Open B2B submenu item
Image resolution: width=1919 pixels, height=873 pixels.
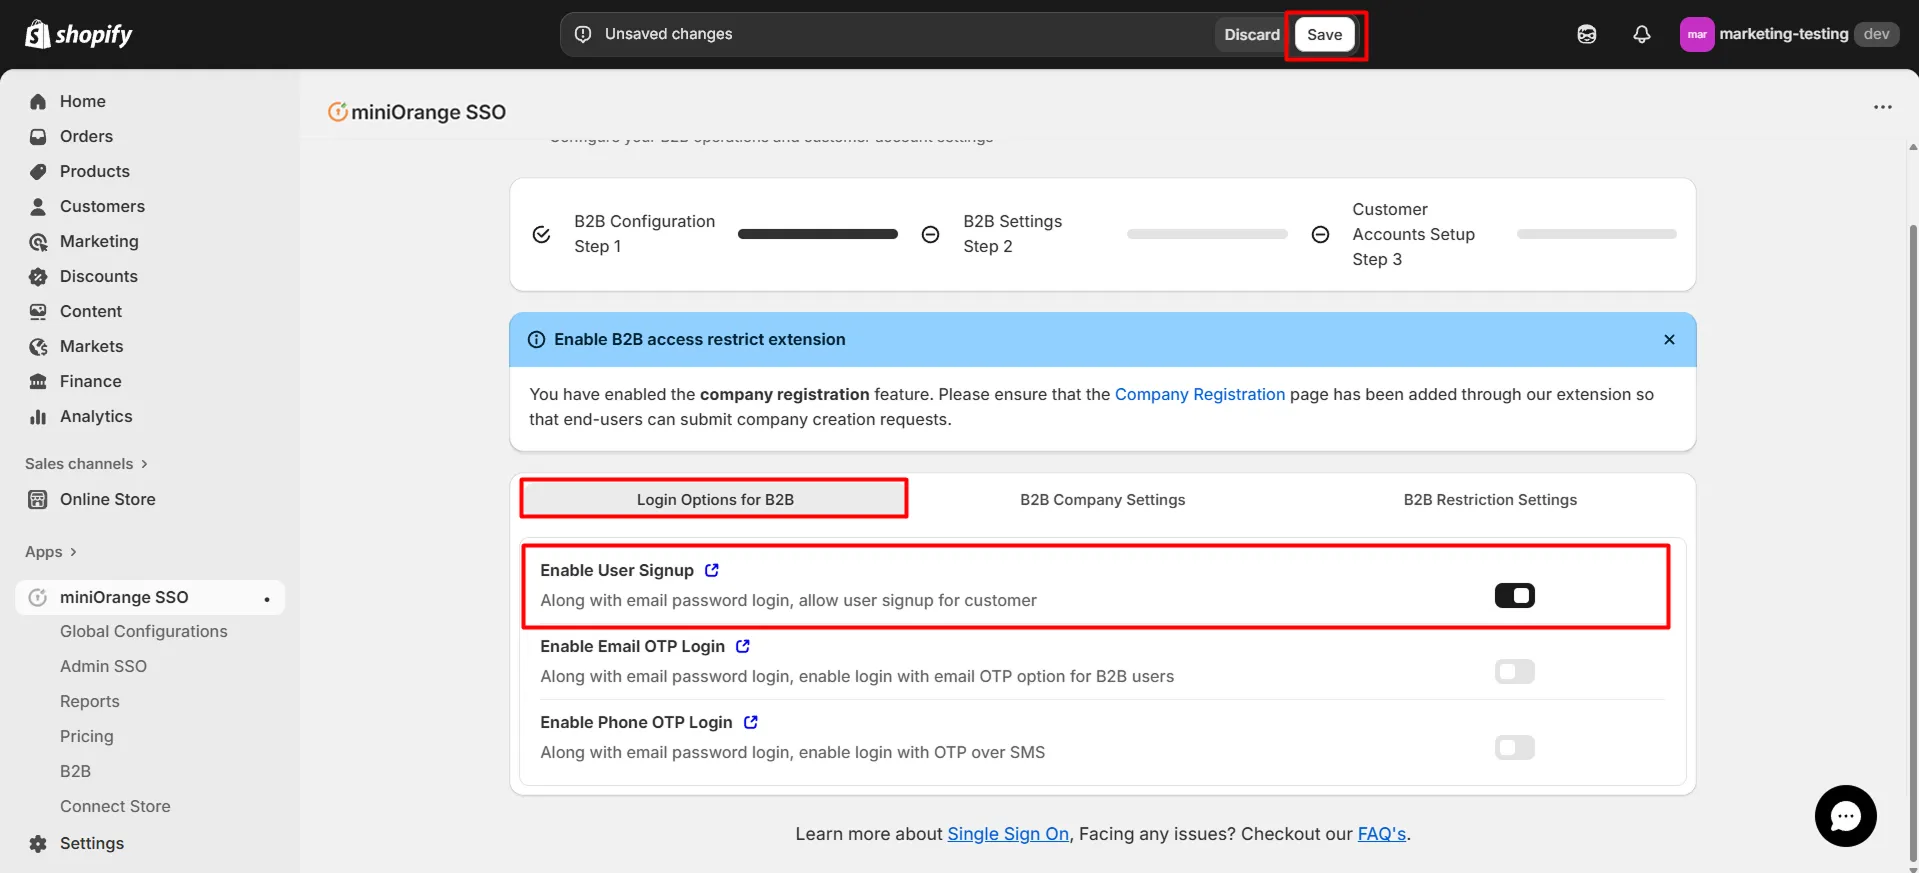[x=75, y=771]
